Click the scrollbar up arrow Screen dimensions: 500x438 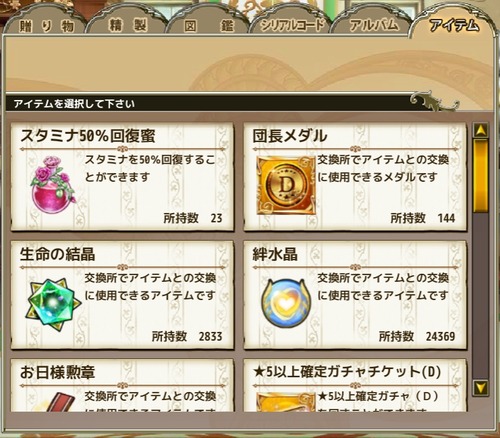click(x=480, y=130)
